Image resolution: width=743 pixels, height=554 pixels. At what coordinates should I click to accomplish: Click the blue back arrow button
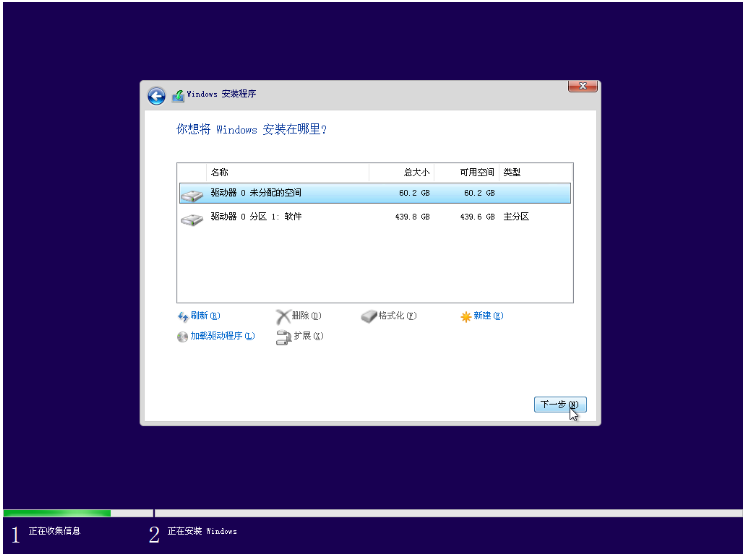point(156,96)
